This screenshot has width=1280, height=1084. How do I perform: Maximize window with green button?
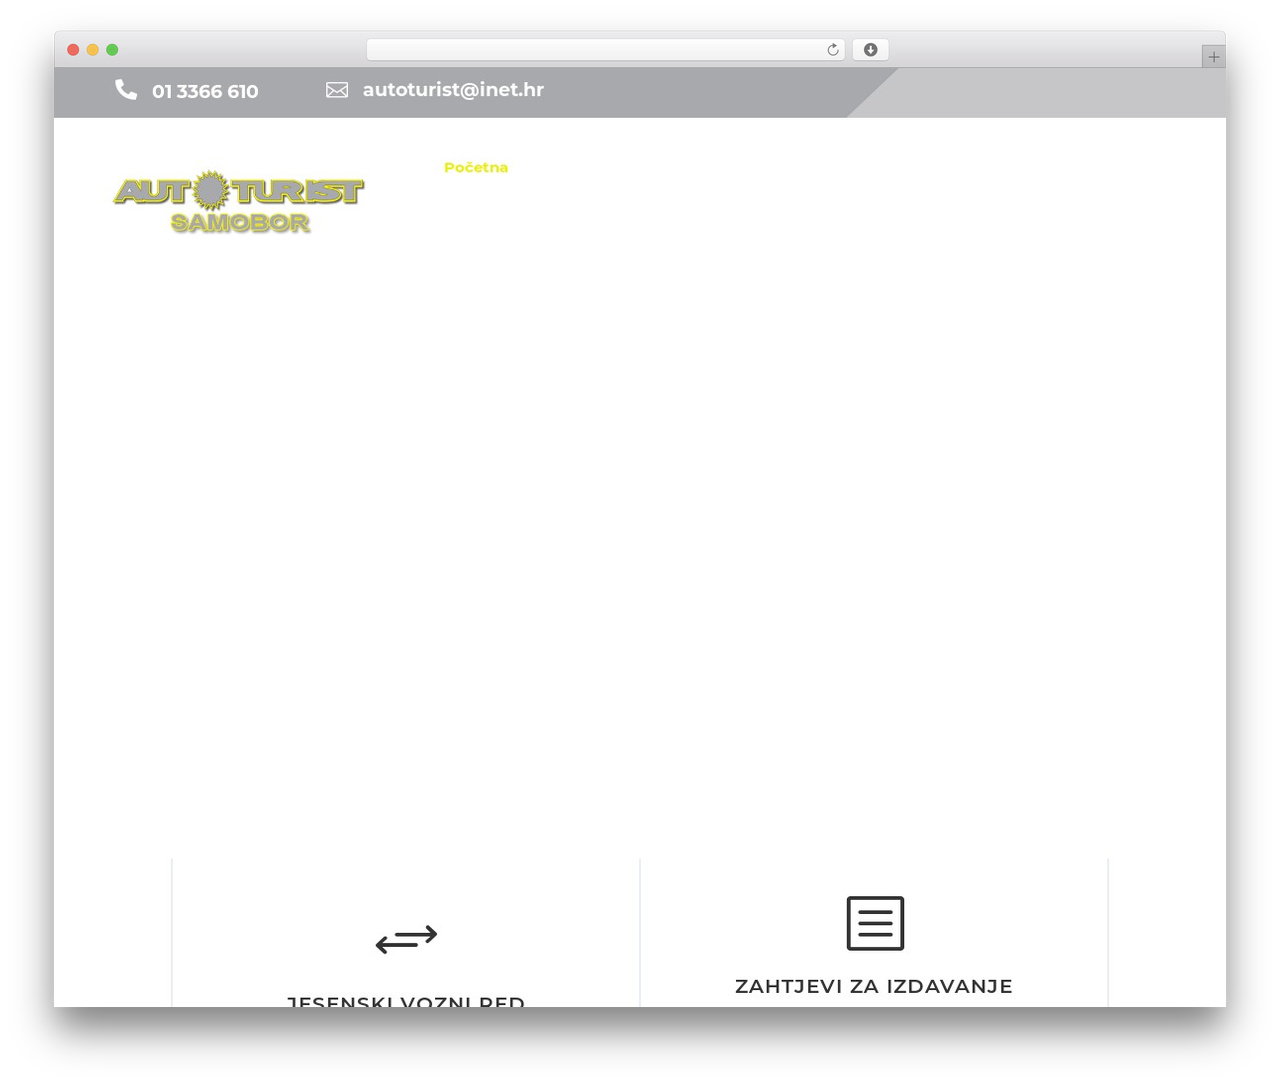point(112,50)
